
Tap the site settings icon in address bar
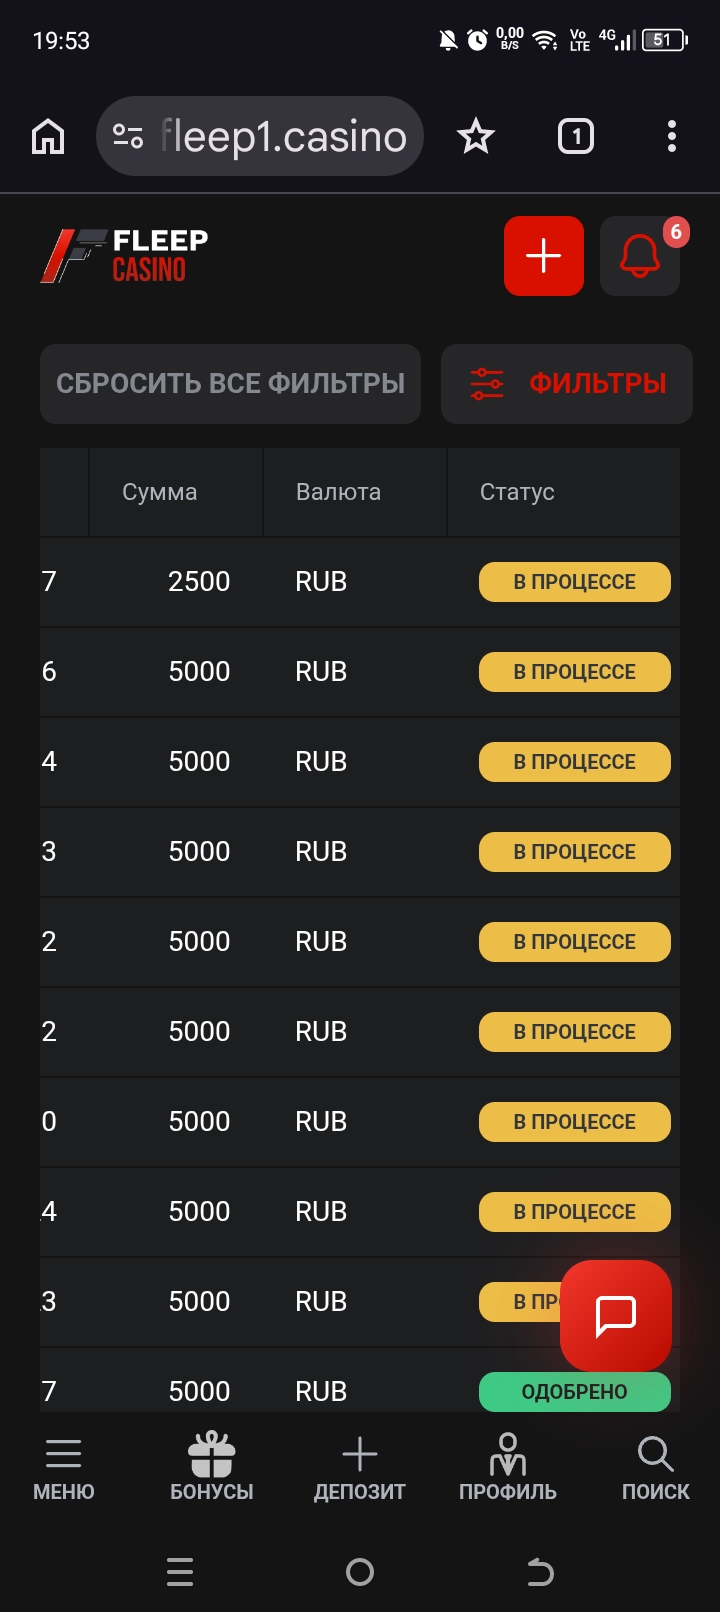(x=128, y=136)
